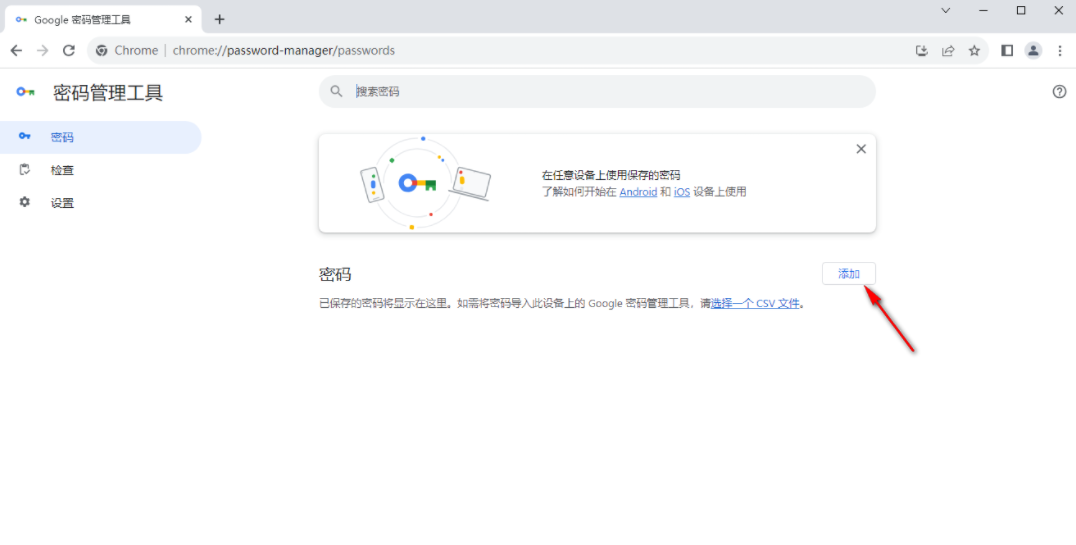Open the tab search chevron in title bar
This screenshot has width=1076, height=545.
click(x=946, y=10)
